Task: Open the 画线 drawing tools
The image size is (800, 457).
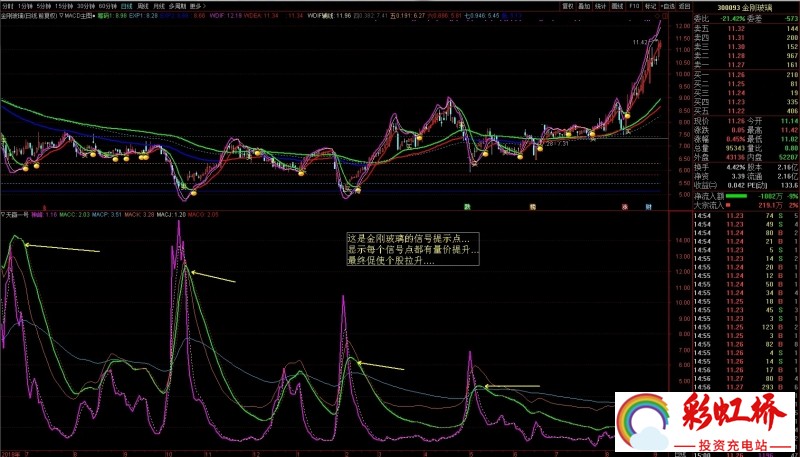Action: 617,7
